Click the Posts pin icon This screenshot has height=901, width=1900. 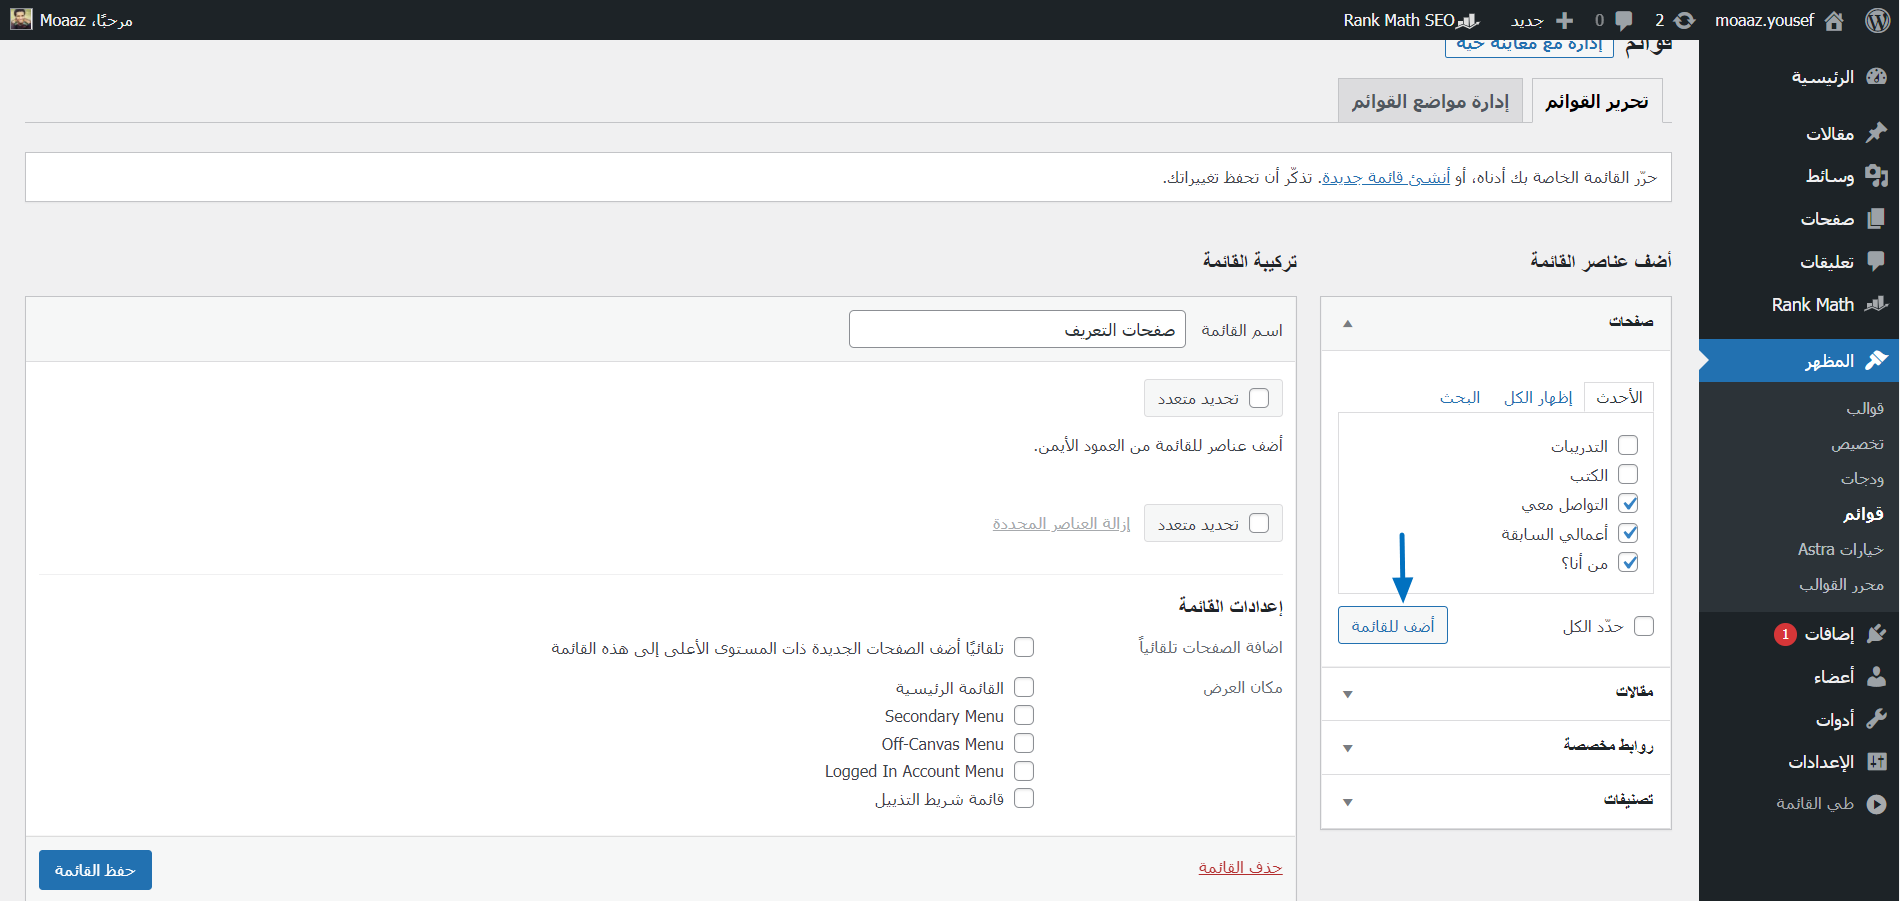click(1877, 133)
